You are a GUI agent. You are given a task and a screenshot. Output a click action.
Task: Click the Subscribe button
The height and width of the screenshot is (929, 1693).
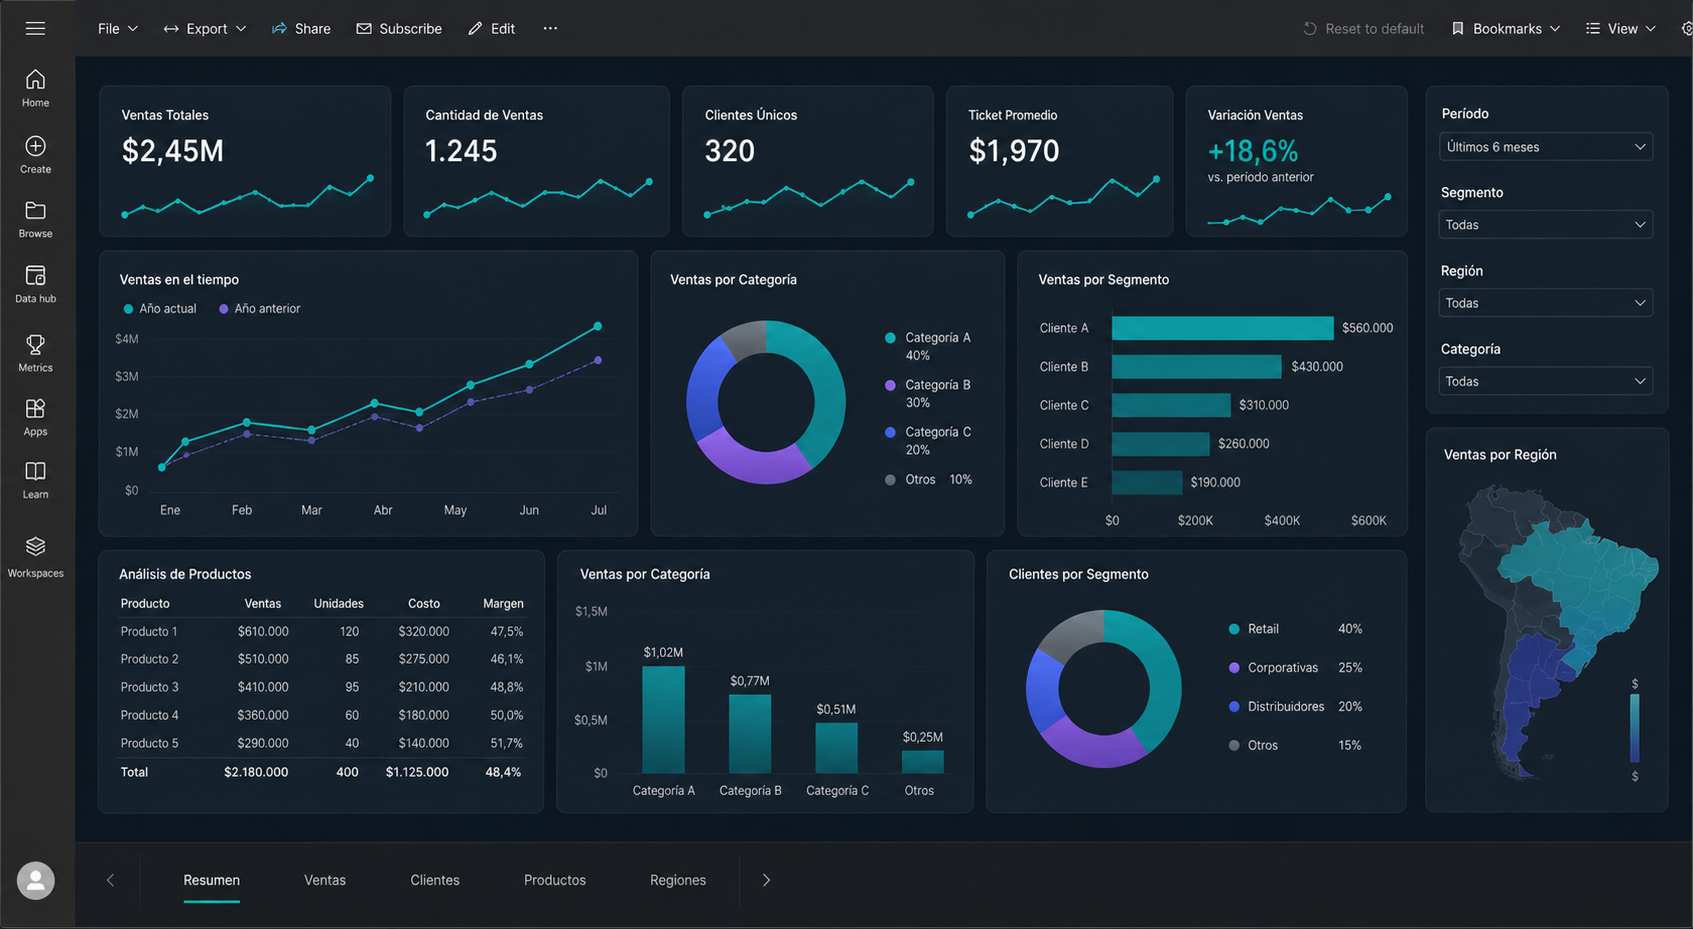point(399,28)
